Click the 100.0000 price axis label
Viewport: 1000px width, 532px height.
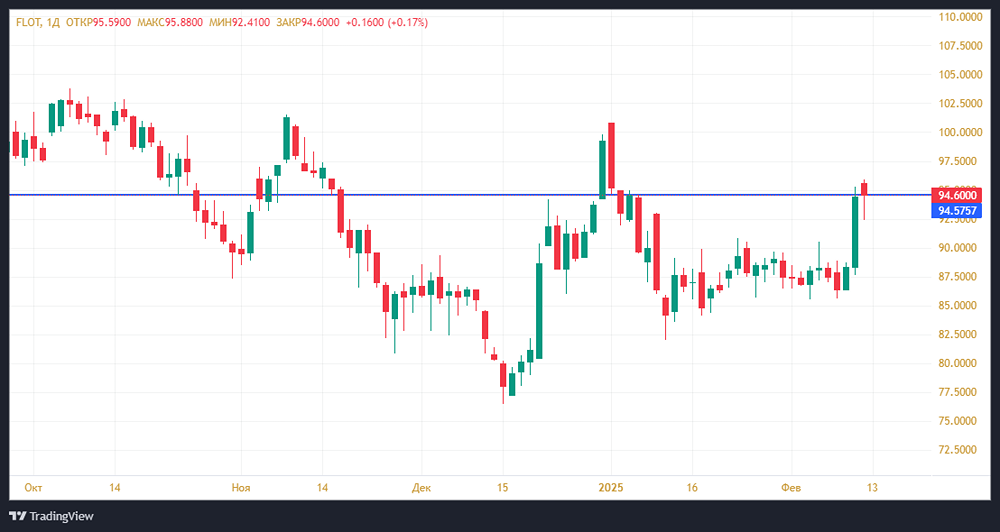[x=960, y=133]
